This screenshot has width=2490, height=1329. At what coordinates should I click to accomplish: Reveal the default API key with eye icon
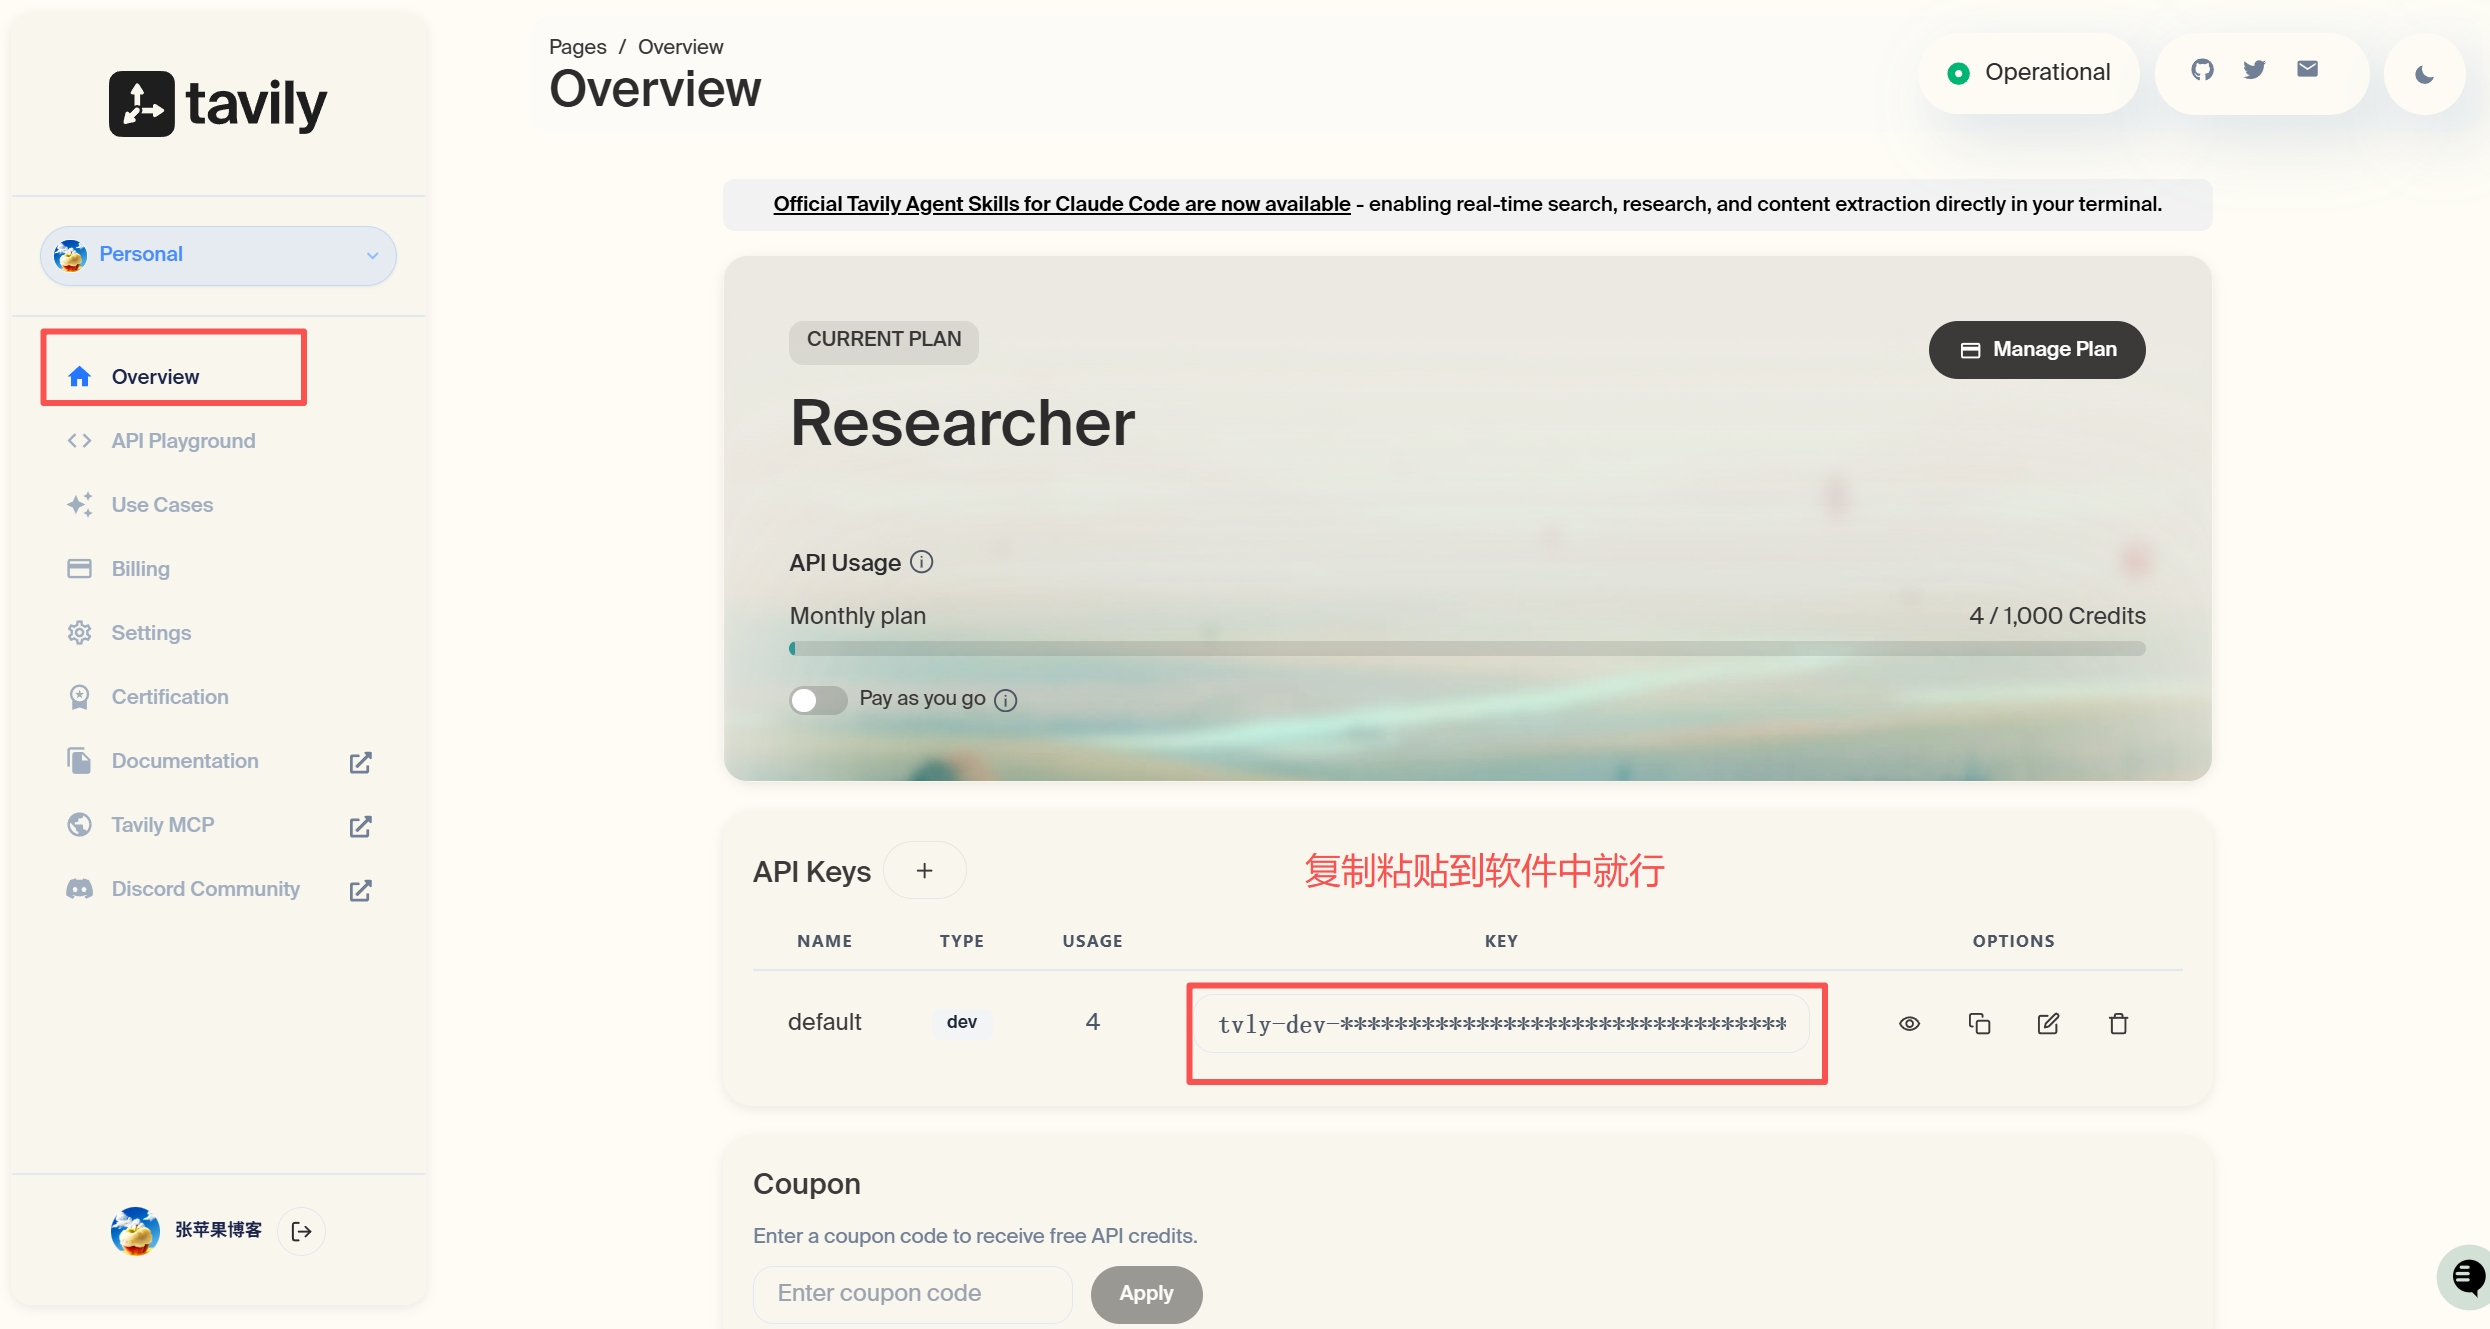pyautogui.click(x=1909, y=1023)
